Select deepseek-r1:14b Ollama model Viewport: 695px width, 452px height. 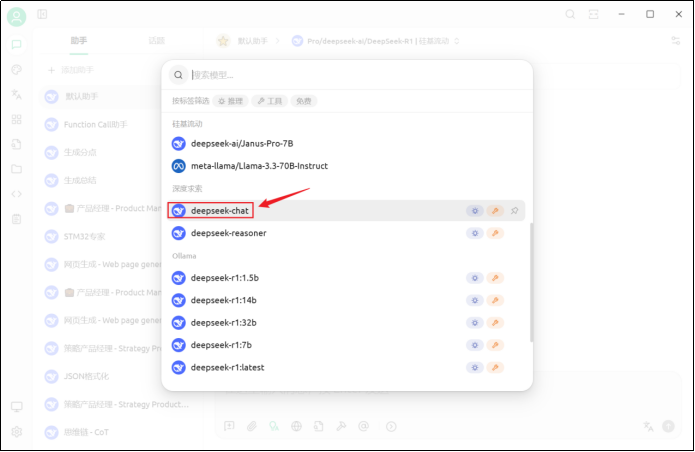point(348,300)
